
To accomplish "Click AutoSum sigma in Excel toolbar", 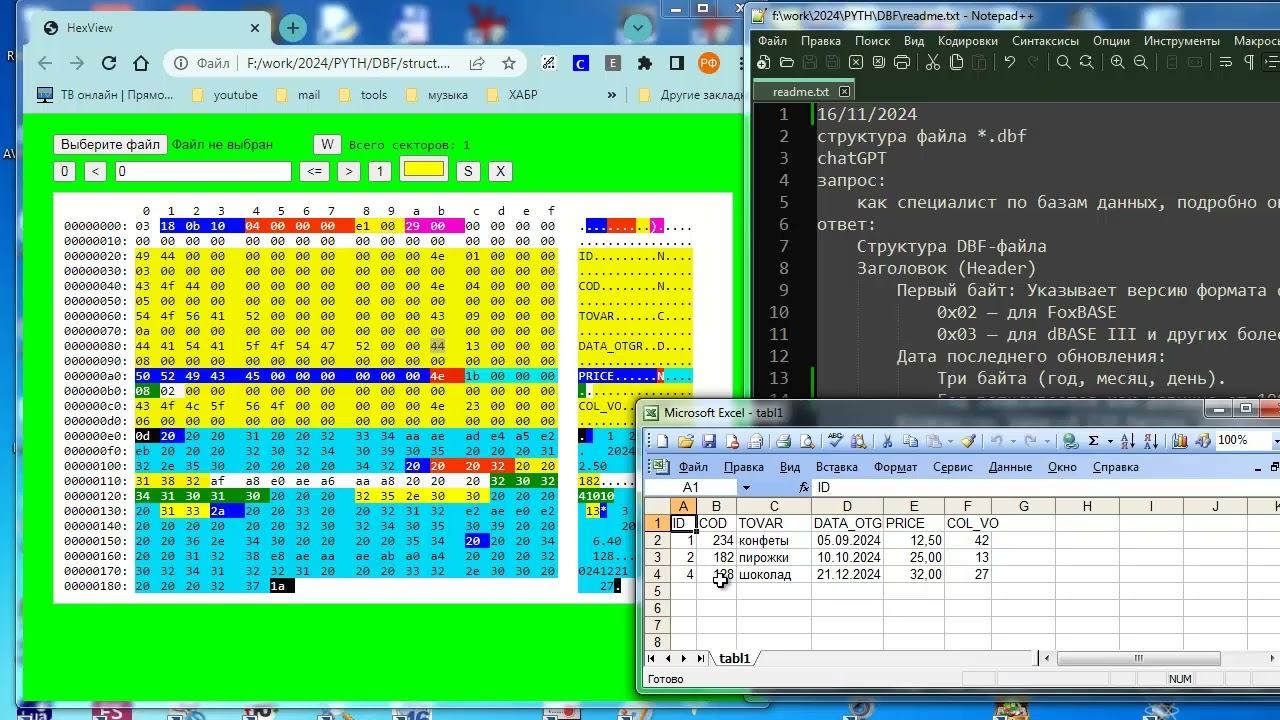I will [1093, 441].
